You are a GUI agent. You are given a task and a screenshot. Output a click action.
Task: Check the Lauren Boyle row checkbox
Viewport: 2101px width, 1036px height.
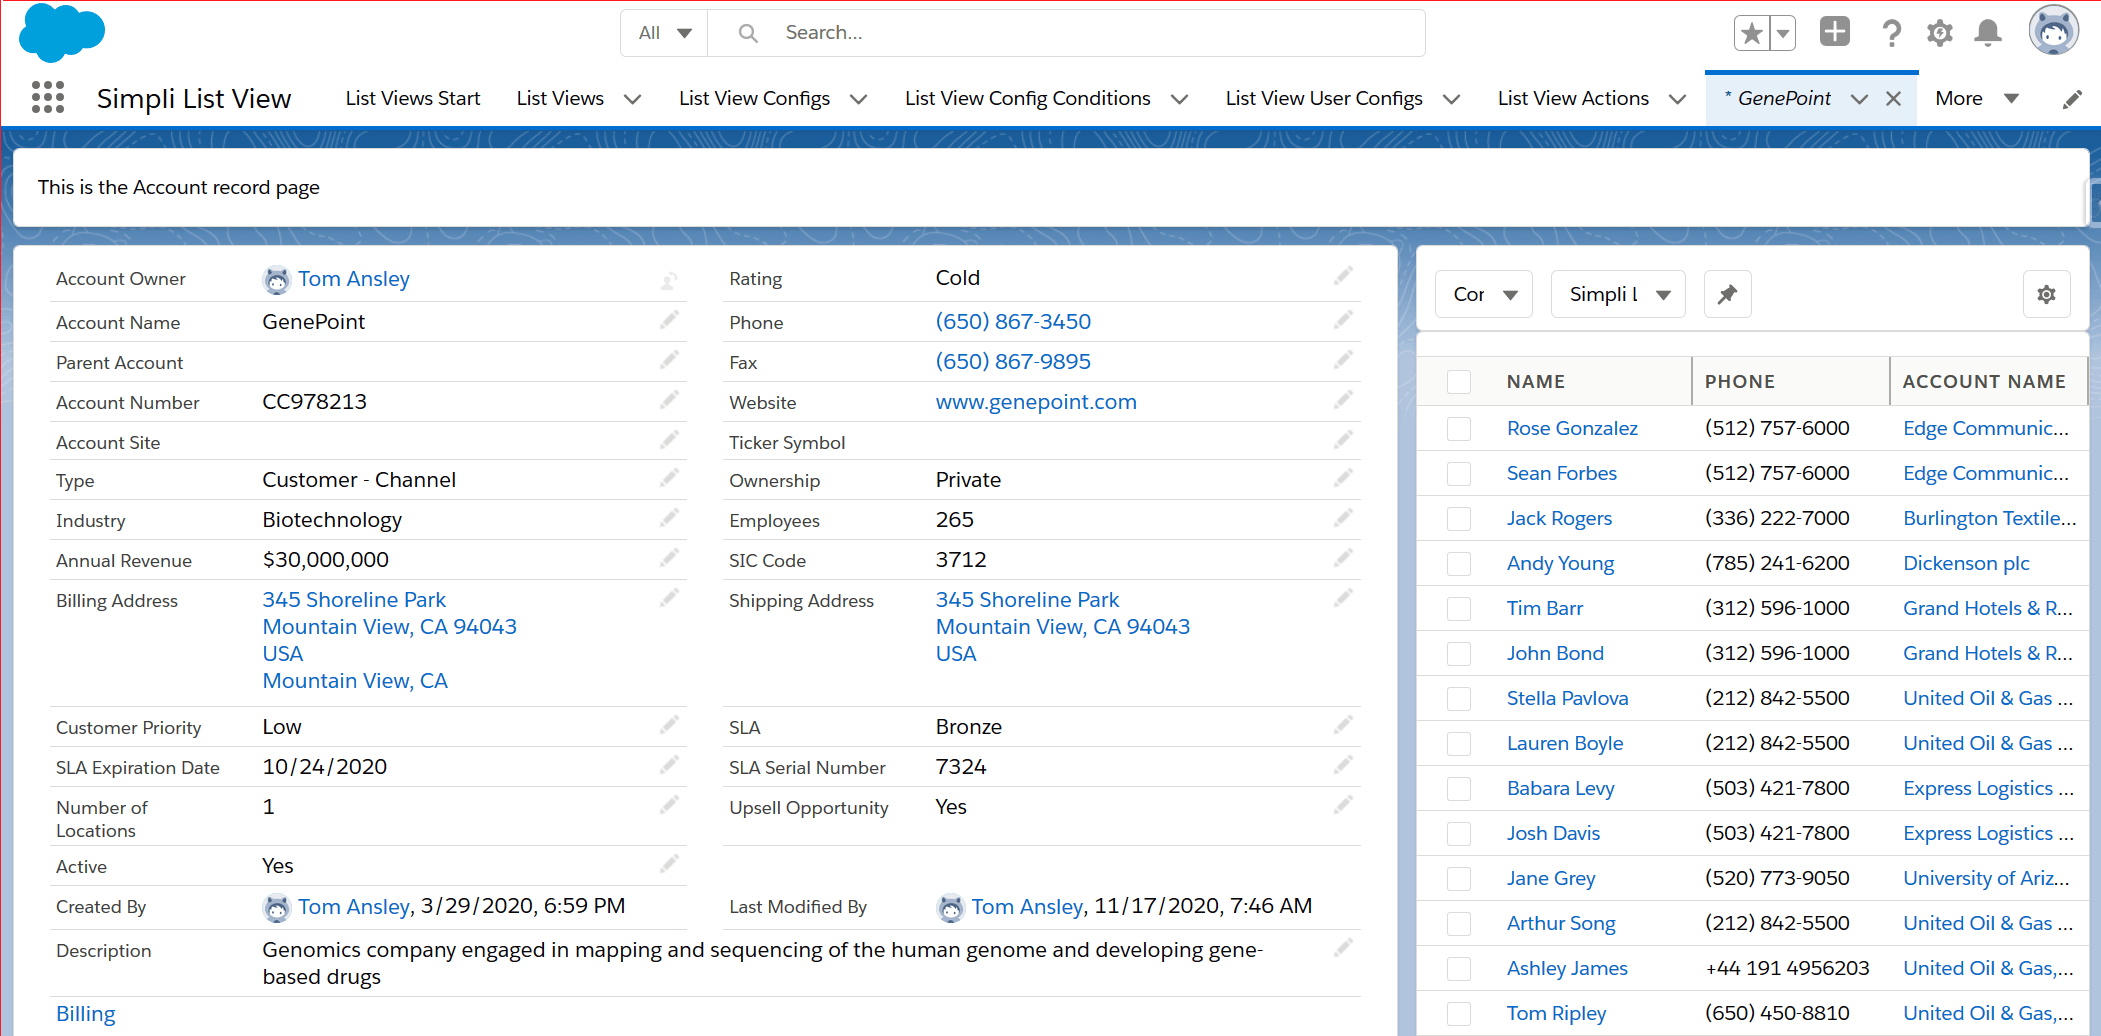coord(1459,744)
